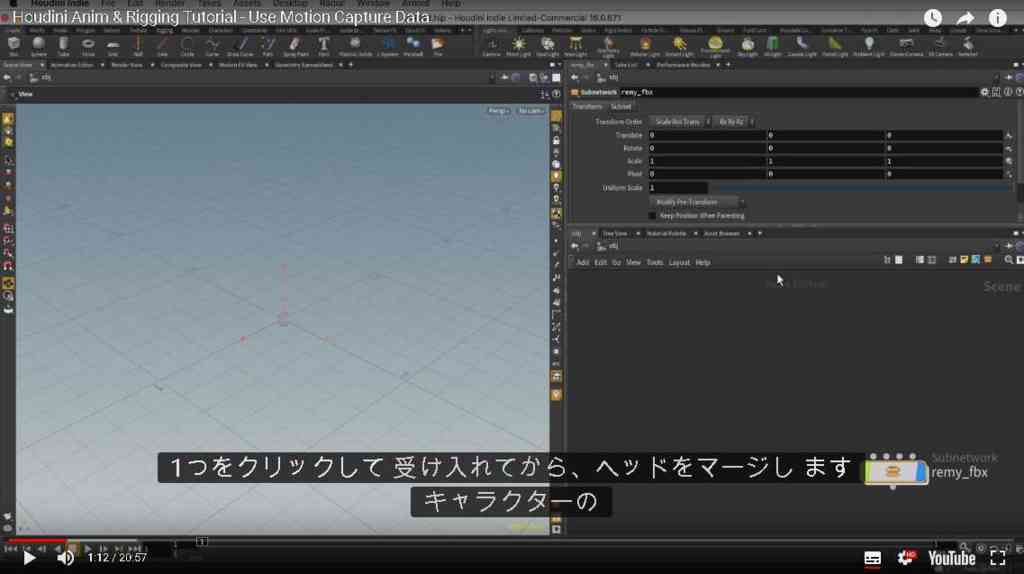
Task: Open the Material Palette pane tab
Action: point(666,234)
